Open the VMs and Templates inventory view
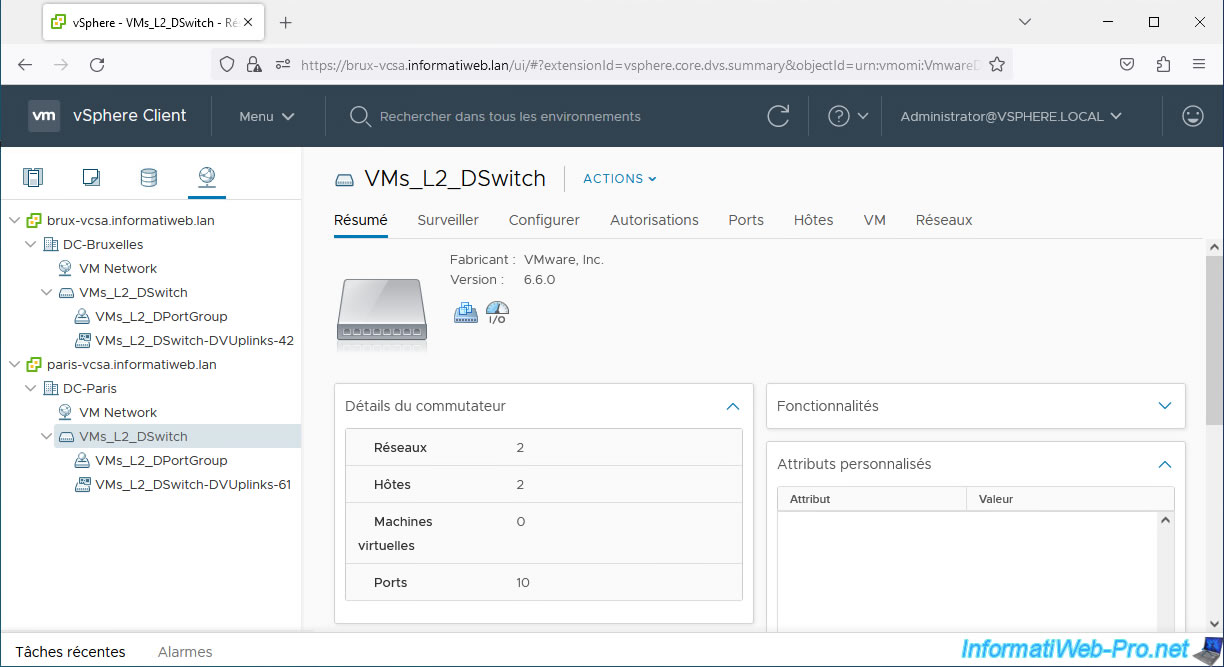Screen dimensions: 1224x667 [x=91, y=178]
